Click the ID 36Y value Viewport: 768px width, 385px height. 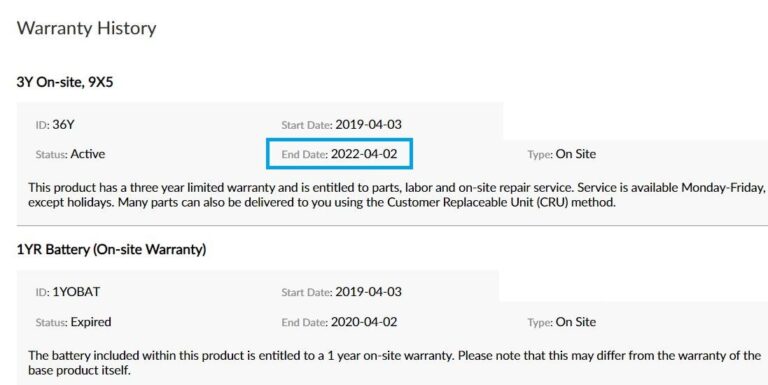tap(63, 124)
